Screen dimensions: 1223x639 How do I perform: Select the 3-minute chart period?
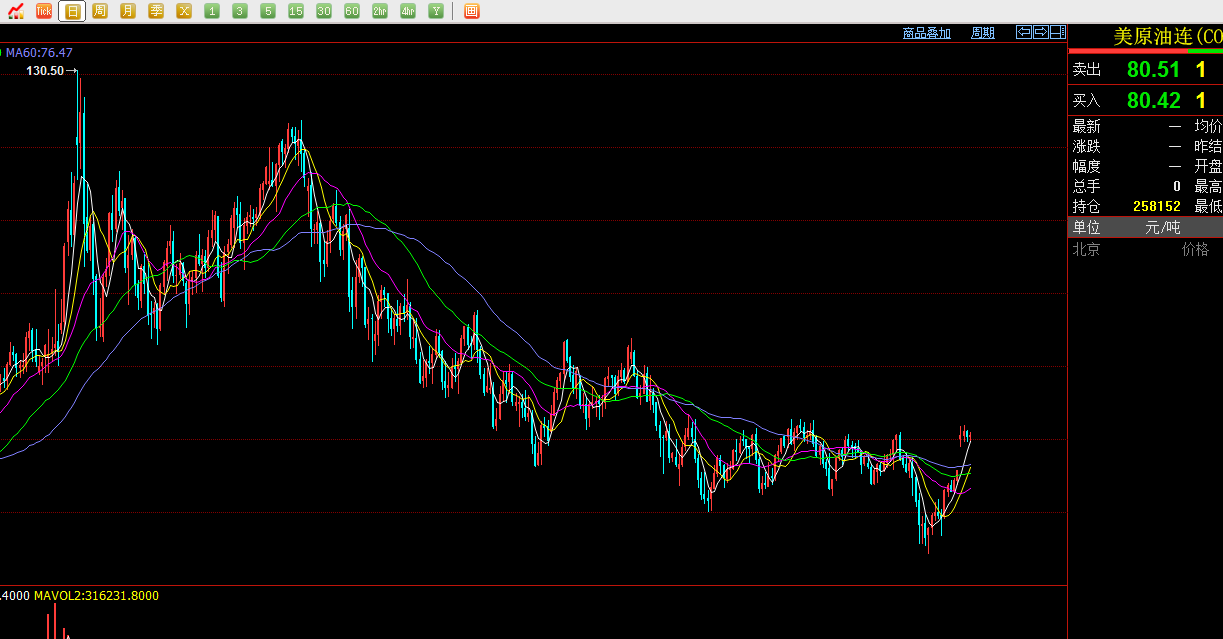click(240, 11)
